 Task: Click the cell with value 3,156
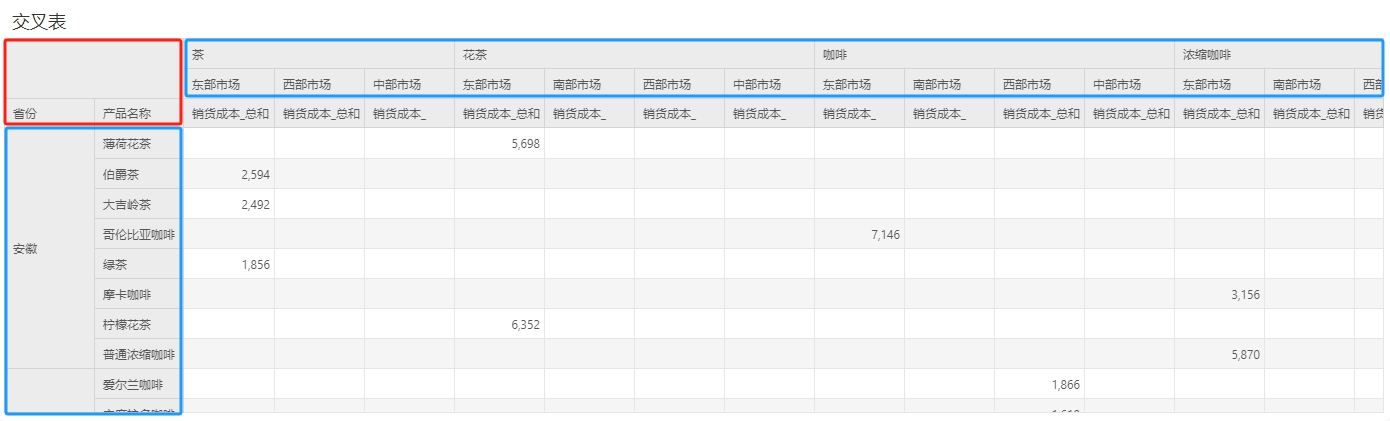point(1219,294)
